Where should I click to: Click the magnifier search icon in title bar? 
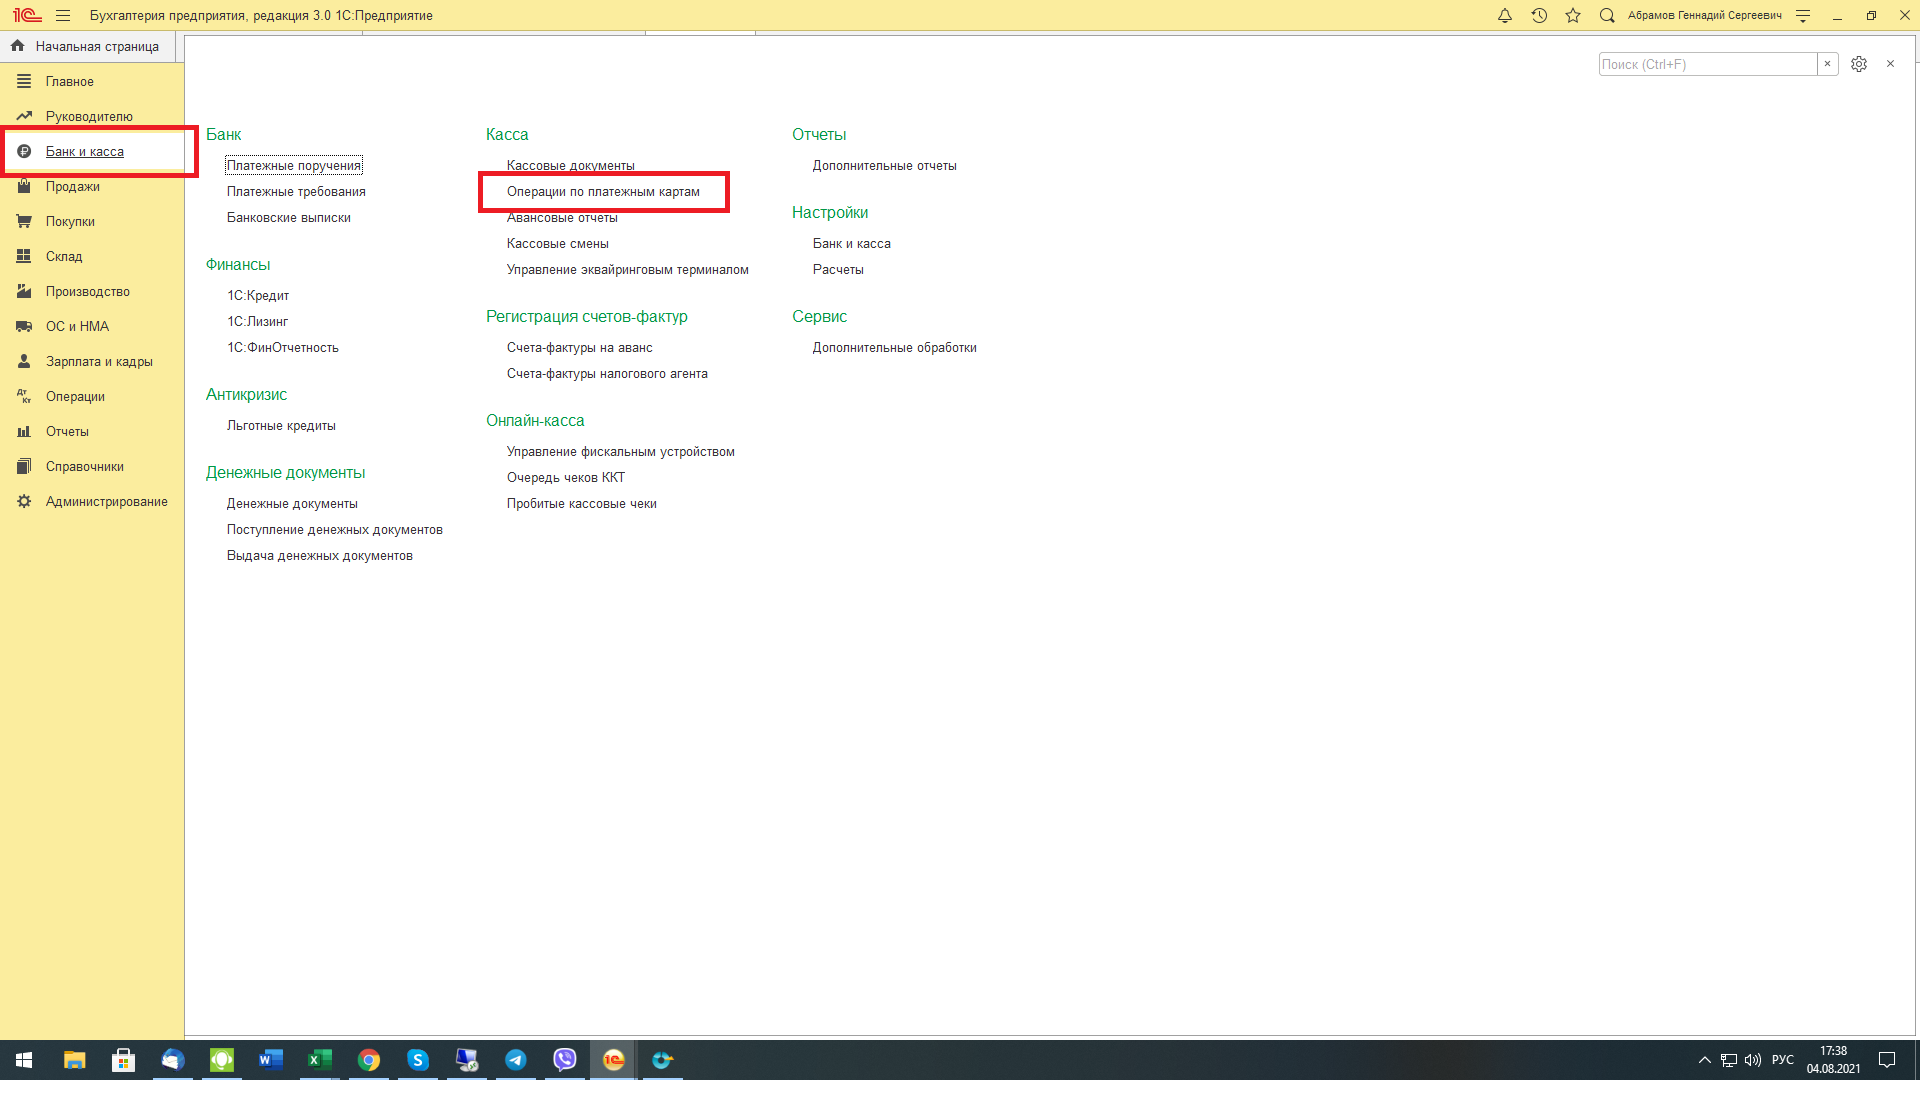point(1607,15)
